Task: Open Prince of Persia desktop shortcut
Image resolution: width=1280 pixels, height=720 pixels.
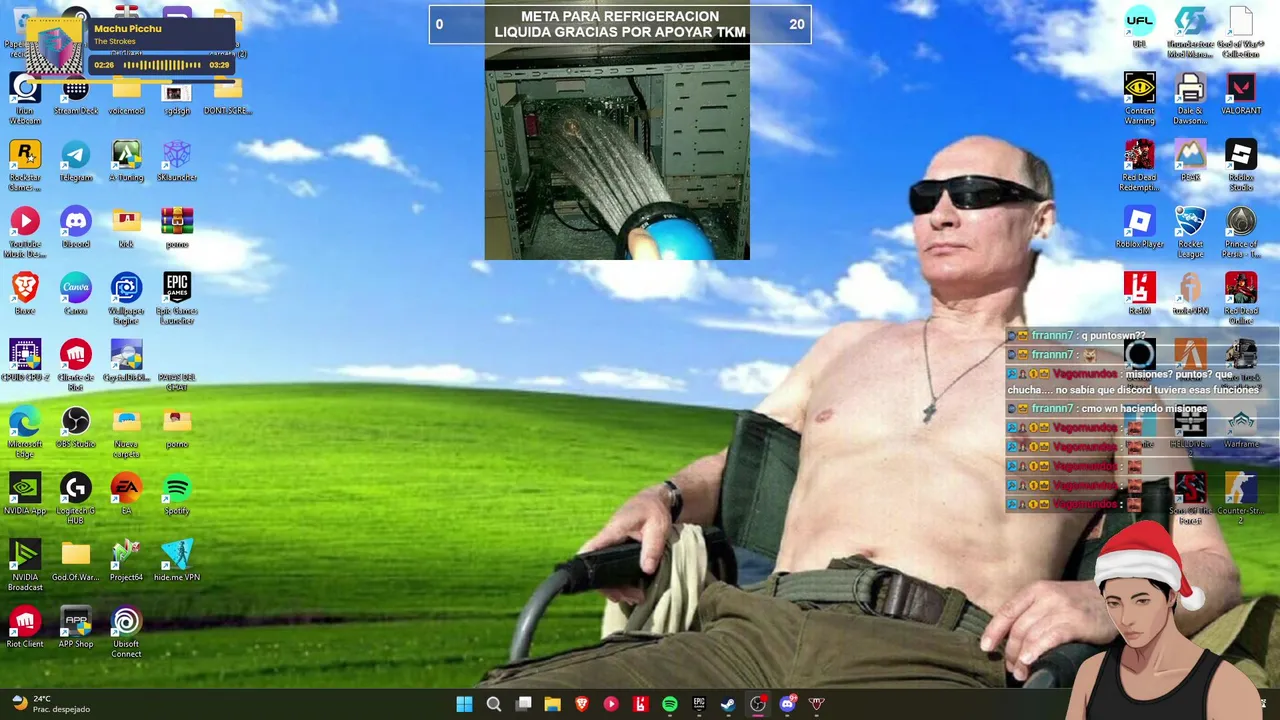Action: (1241, 233)
